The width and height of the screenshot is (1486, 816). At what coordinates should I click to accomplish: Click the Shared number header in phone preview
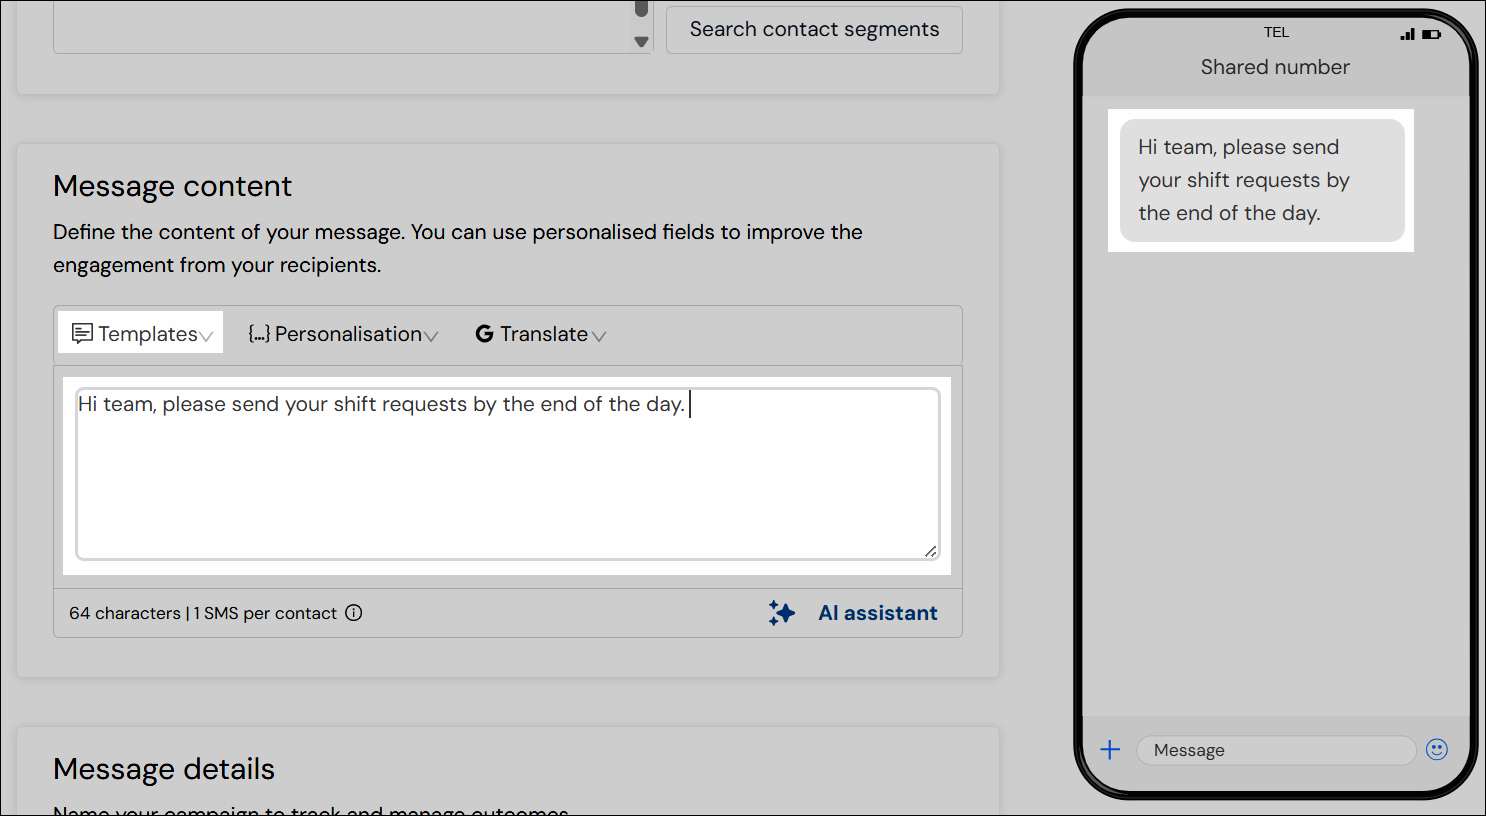(x=1275, y=67)
